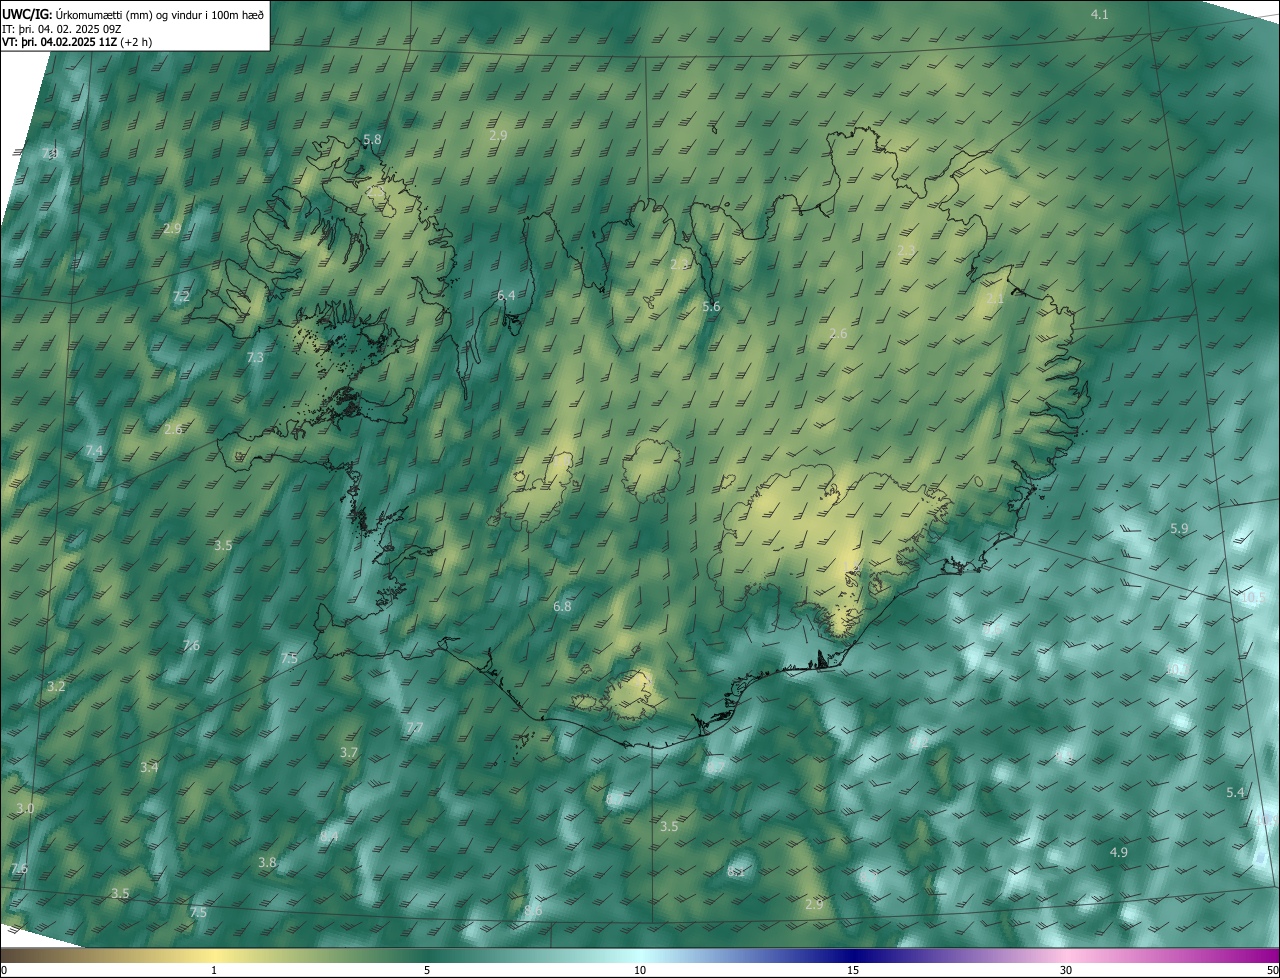
Task: Click the 4.9 value label
Action: pos(1119,852)
